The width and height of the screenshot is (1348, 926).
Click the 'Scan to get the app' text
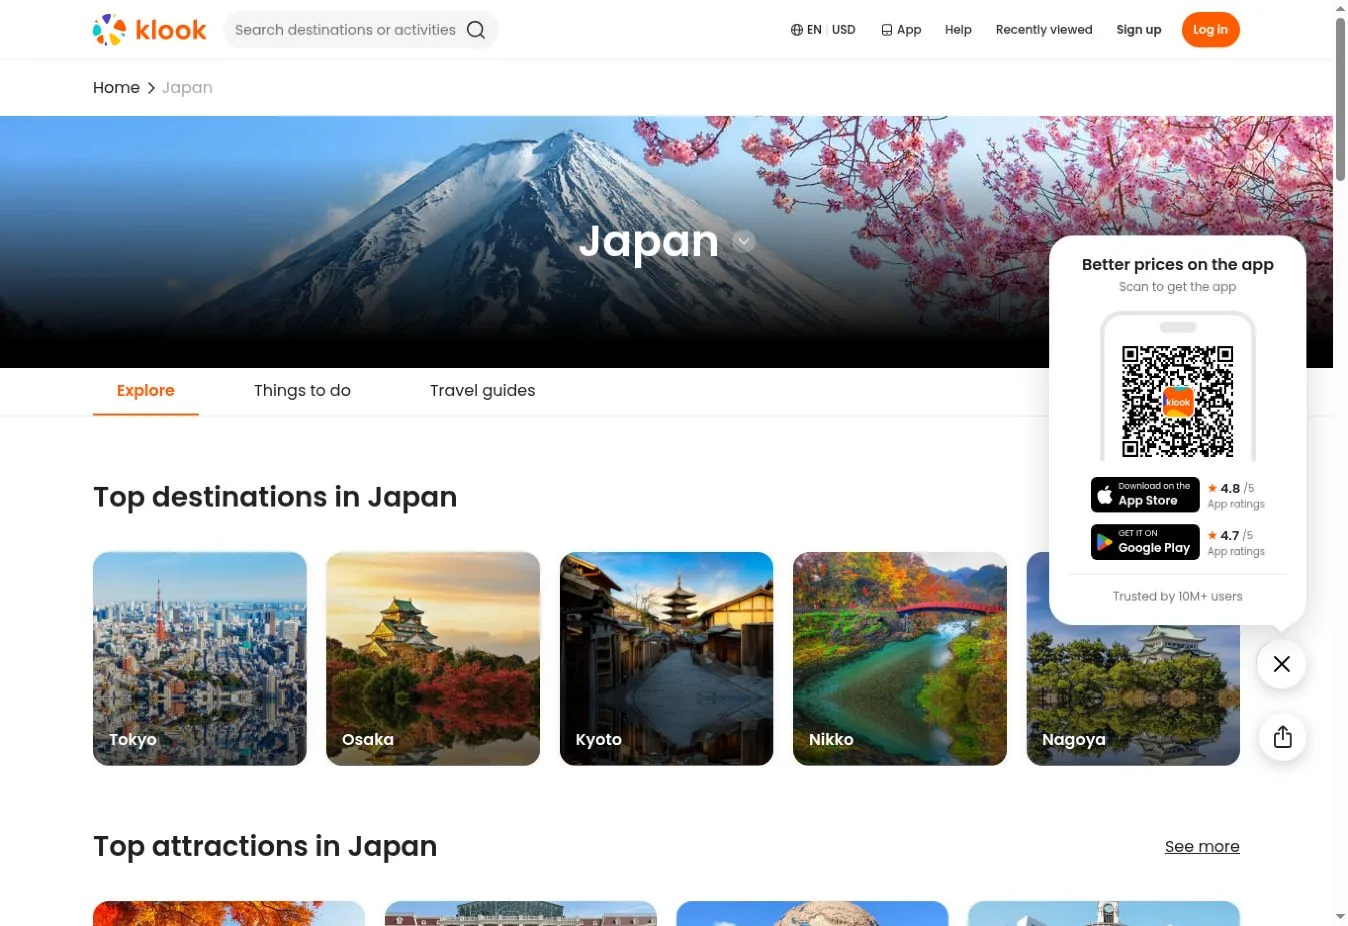coord(1178,287)
